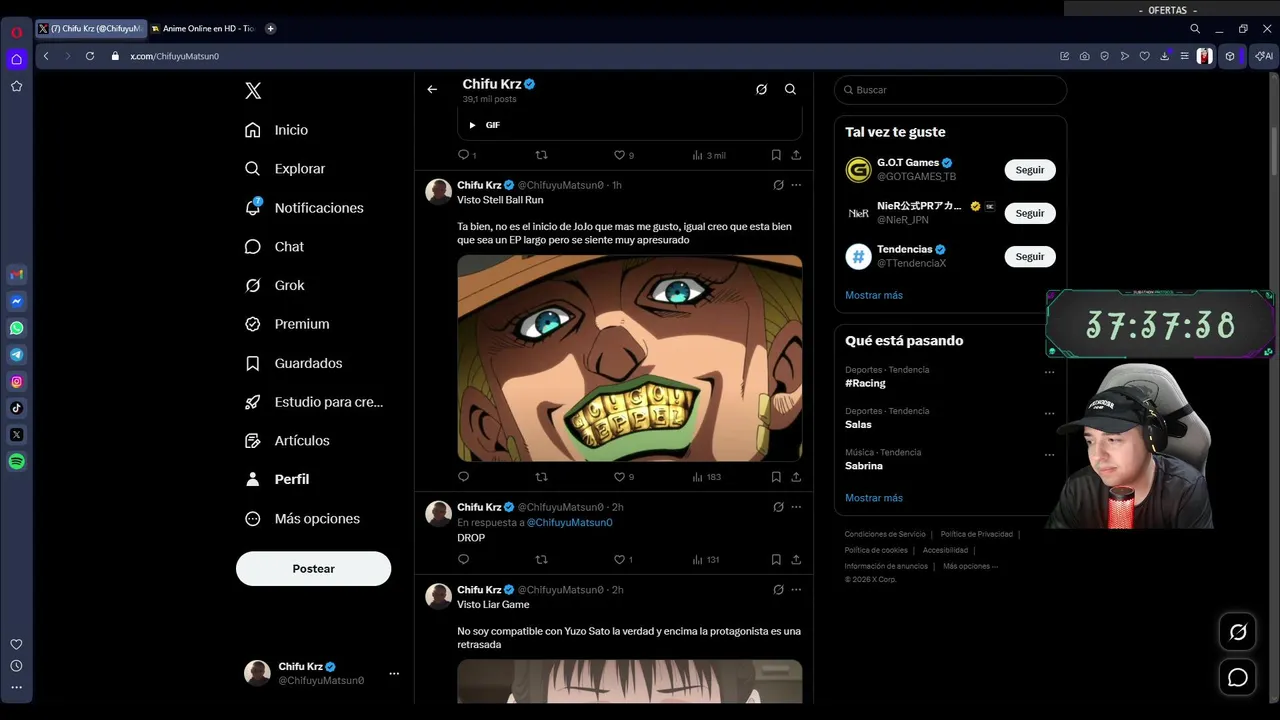Image resolution: width=1280 pixels, height=720 pixels.
Task: Bookmark the DROP post
Action: point(776,560)
